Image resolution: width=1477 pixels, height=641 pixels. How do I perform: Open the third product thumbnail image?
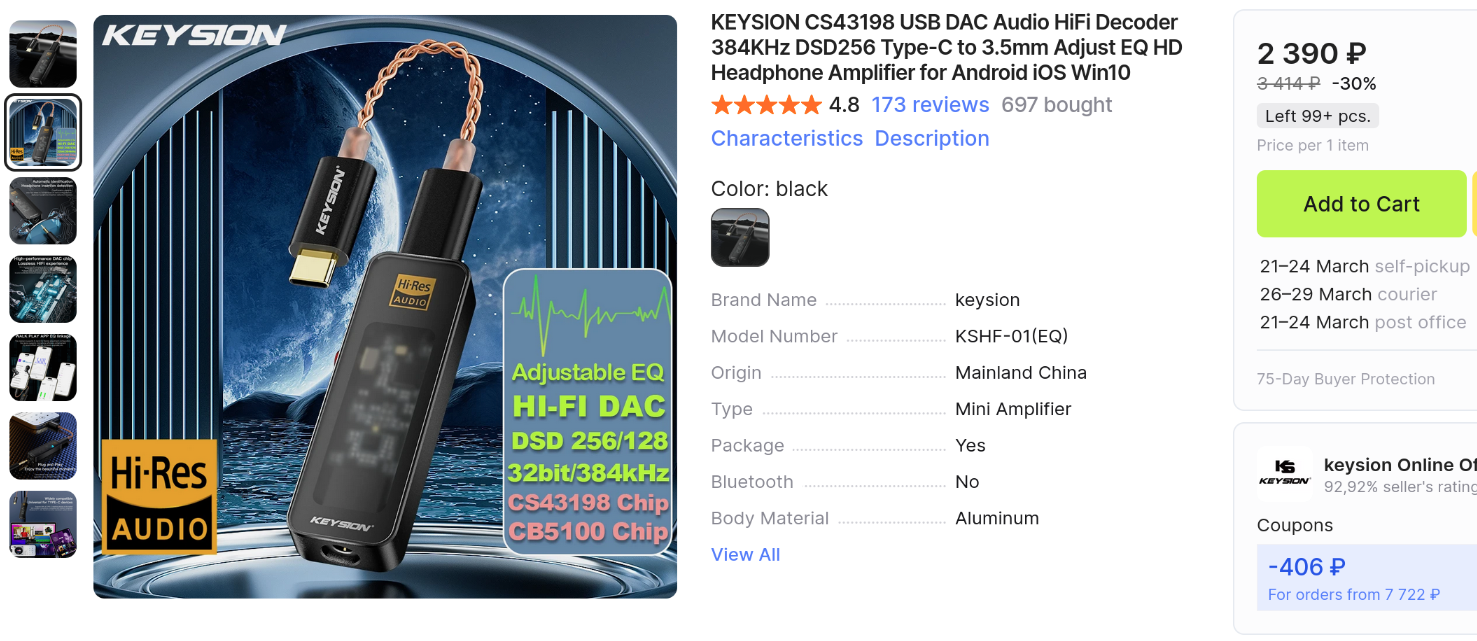pos(43,211)
